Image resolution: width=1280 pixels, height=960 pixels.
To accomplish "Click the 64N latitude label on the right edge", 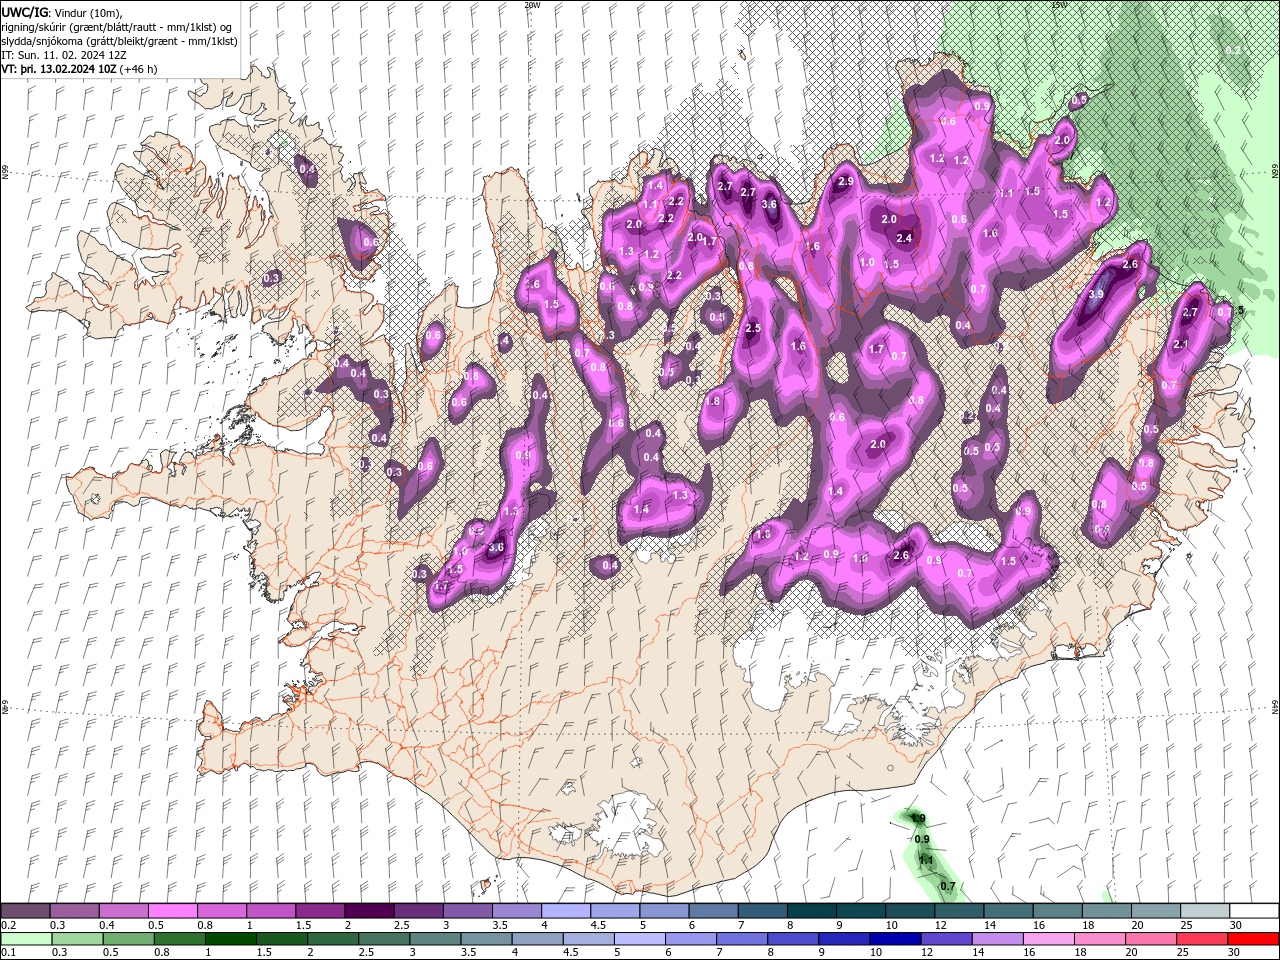I will pyautogui.click(x=1275, y=706).
